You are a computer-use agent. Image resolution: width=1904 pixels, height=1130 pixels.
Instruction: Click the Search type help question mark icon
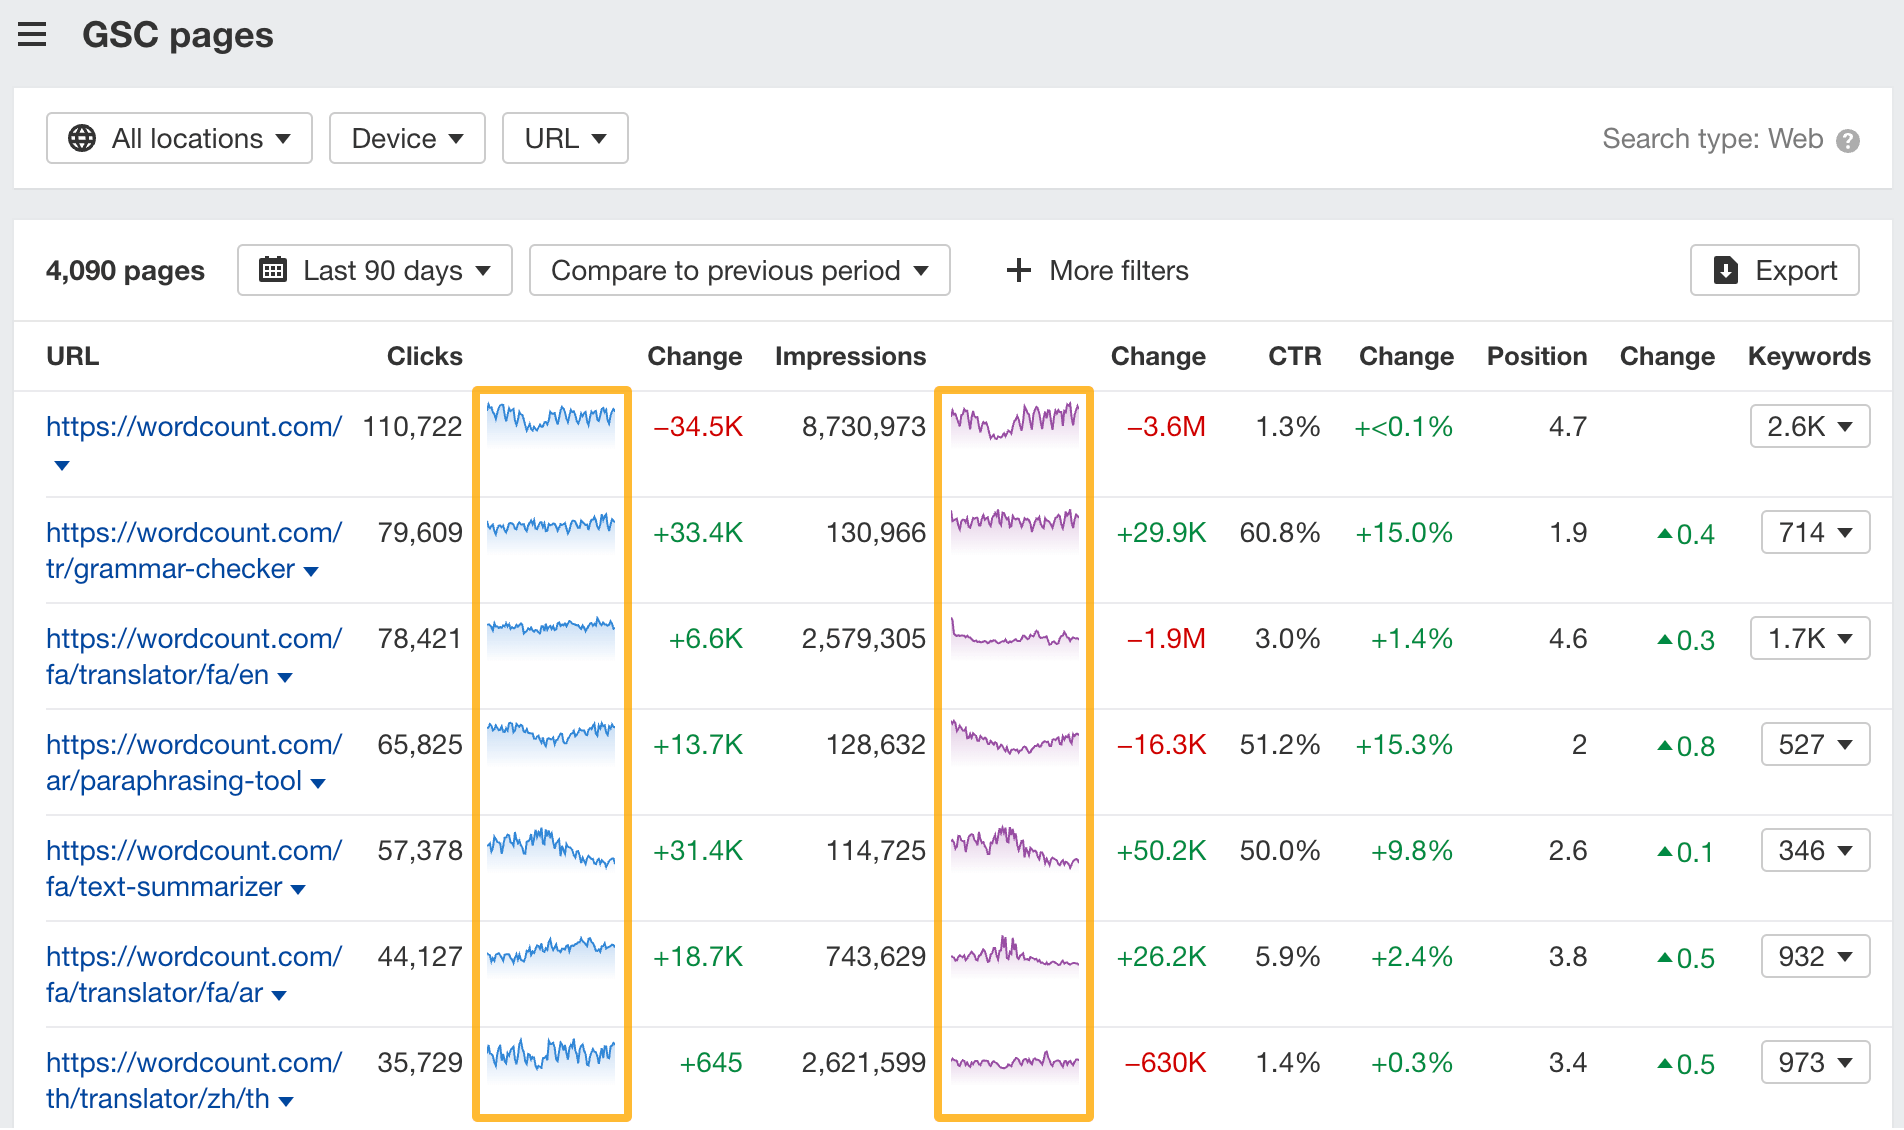click(1848, 141)
